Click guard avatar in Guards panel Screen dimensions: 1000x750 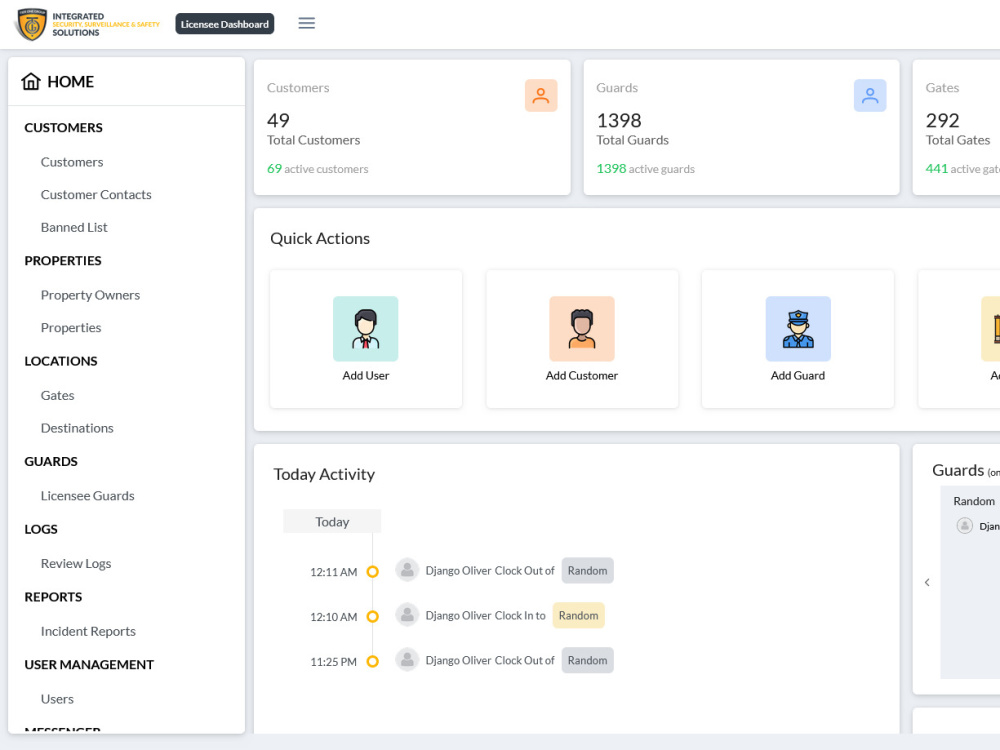[x=964, y=526]
